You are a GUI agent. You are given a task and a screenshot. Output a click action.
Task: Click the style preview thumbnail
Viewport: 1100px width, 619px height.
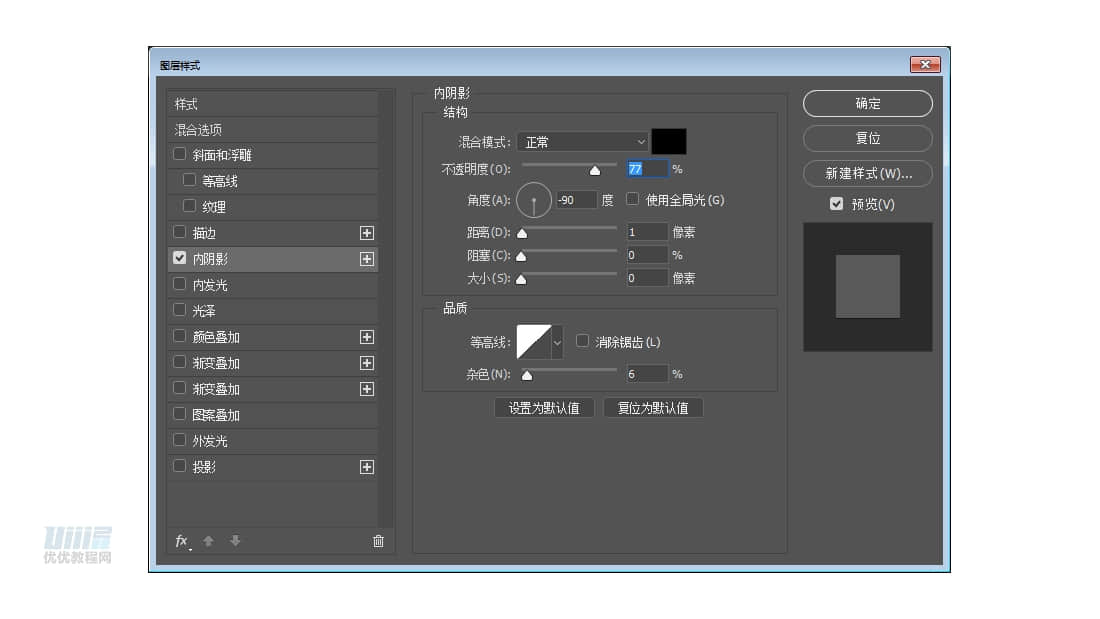pos(868,286)
